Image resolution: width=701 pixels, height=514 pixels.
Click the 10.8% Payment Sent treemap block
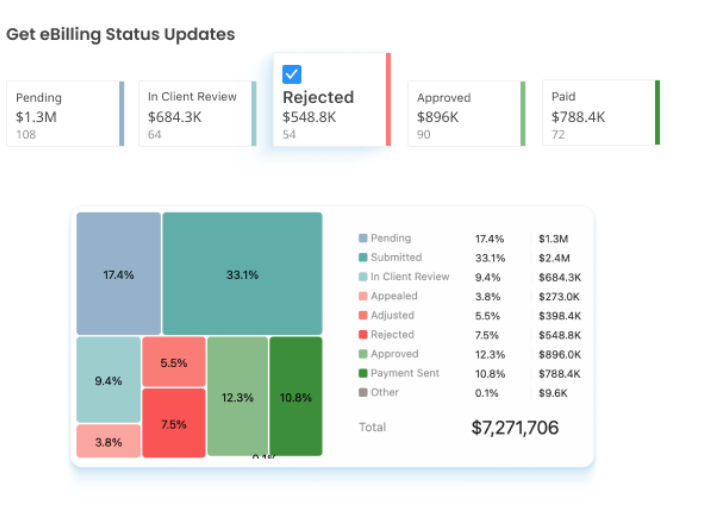296,396
